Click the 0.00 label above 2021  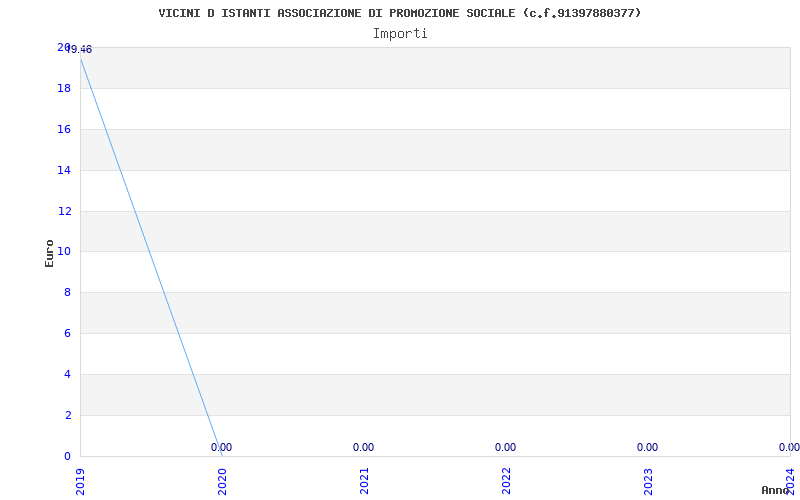pos(363,447)
